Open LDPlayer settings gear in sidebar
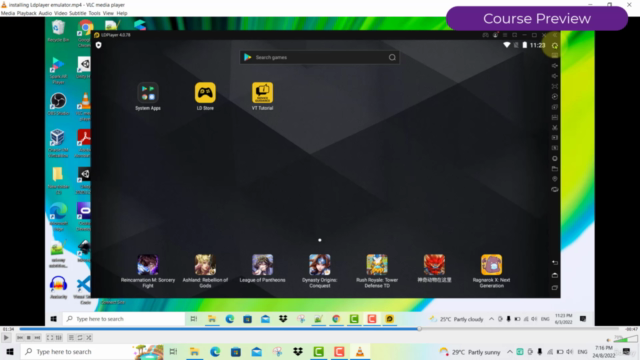Image resolution: width=640 pixels, height=360 pixels. 555,45
